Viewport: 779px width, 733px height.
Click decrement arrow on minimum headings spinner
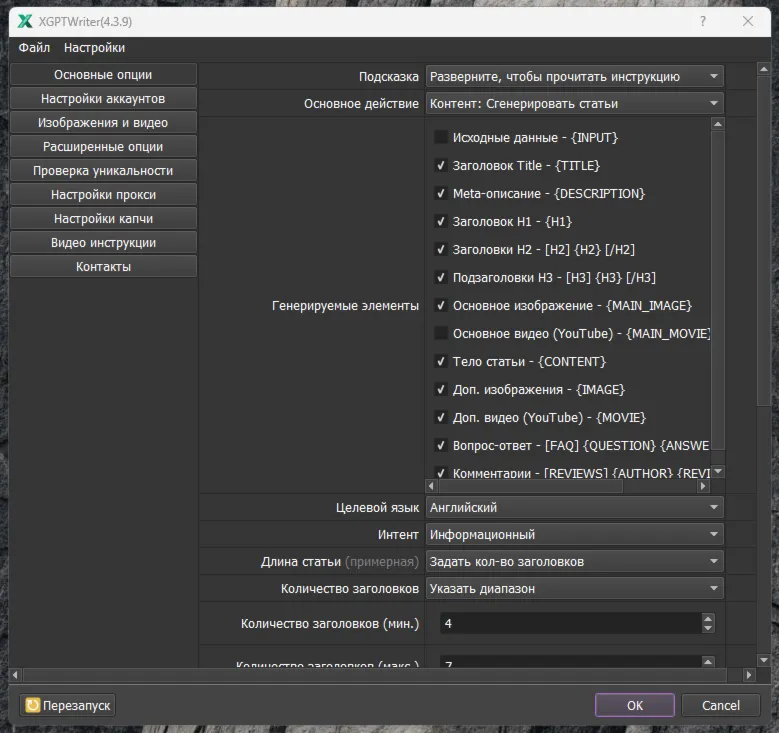[708, 628]
